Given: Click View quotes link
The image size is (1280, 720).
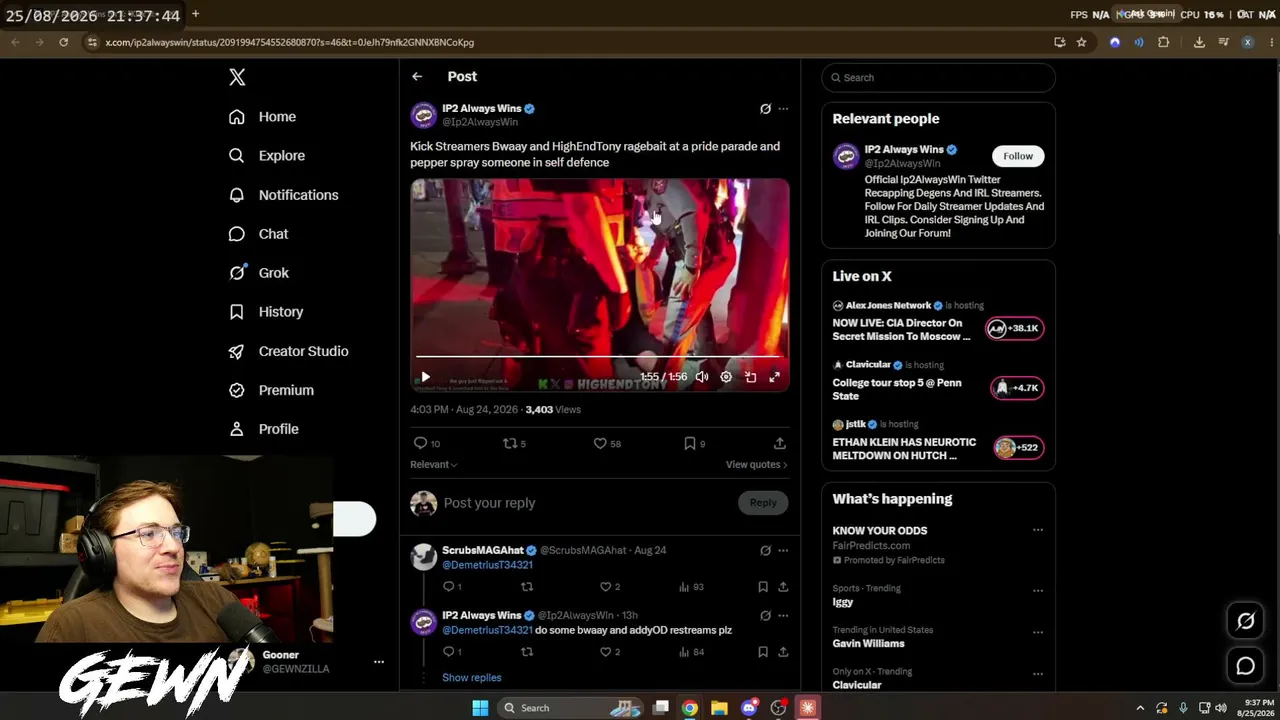Looking at the screenshot, I should point(756,464).
